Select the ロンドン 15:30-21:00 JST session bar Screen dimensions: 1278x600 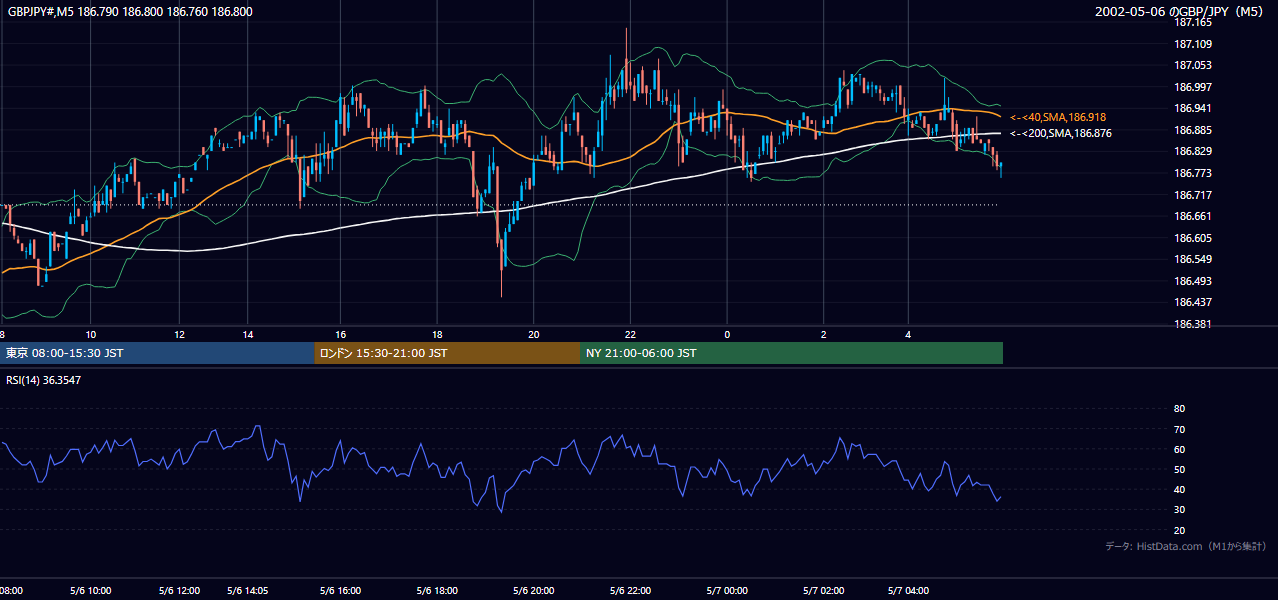[447, 353]
